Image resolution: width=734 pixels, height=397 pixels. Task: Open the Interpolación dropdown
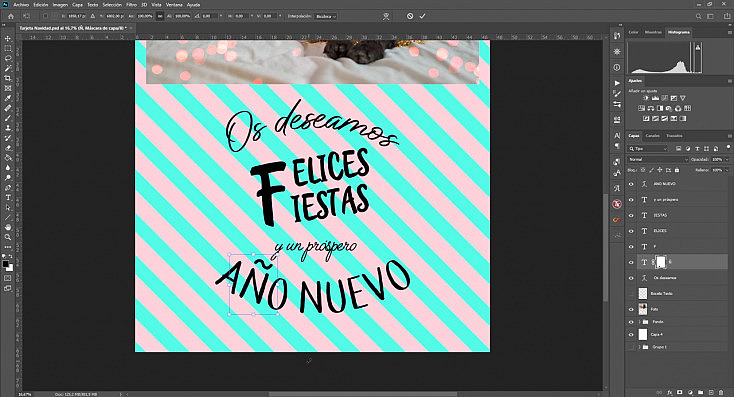326,16
